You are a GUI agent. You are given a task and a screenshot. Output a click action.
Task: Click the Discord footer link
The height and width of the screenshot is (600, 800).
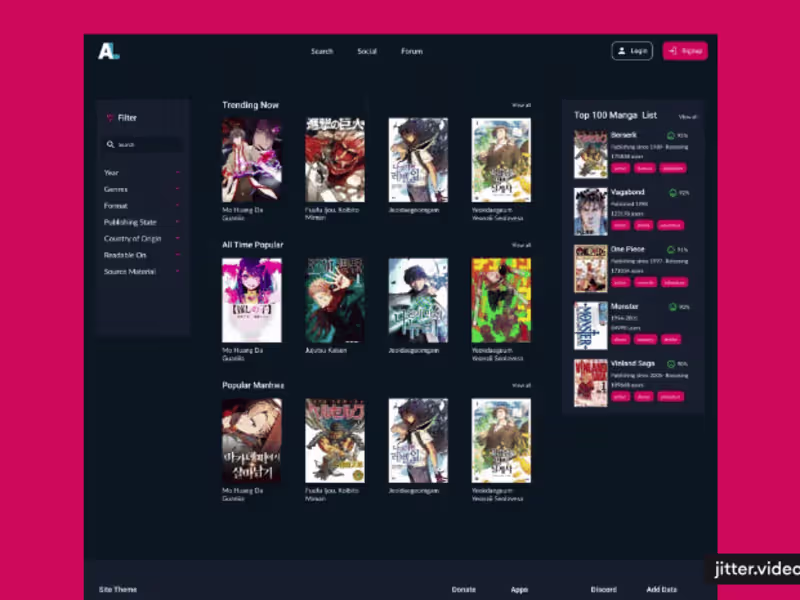point(604,589)
